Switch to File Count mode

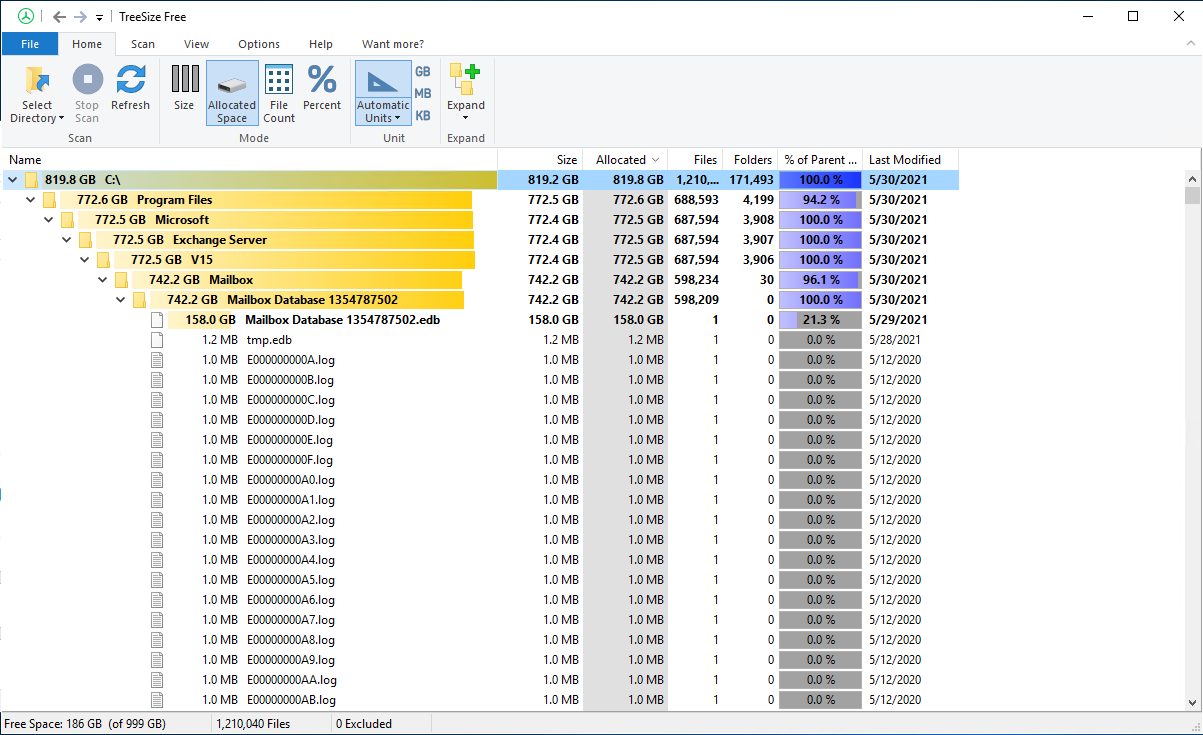click(x=279, y=94)
